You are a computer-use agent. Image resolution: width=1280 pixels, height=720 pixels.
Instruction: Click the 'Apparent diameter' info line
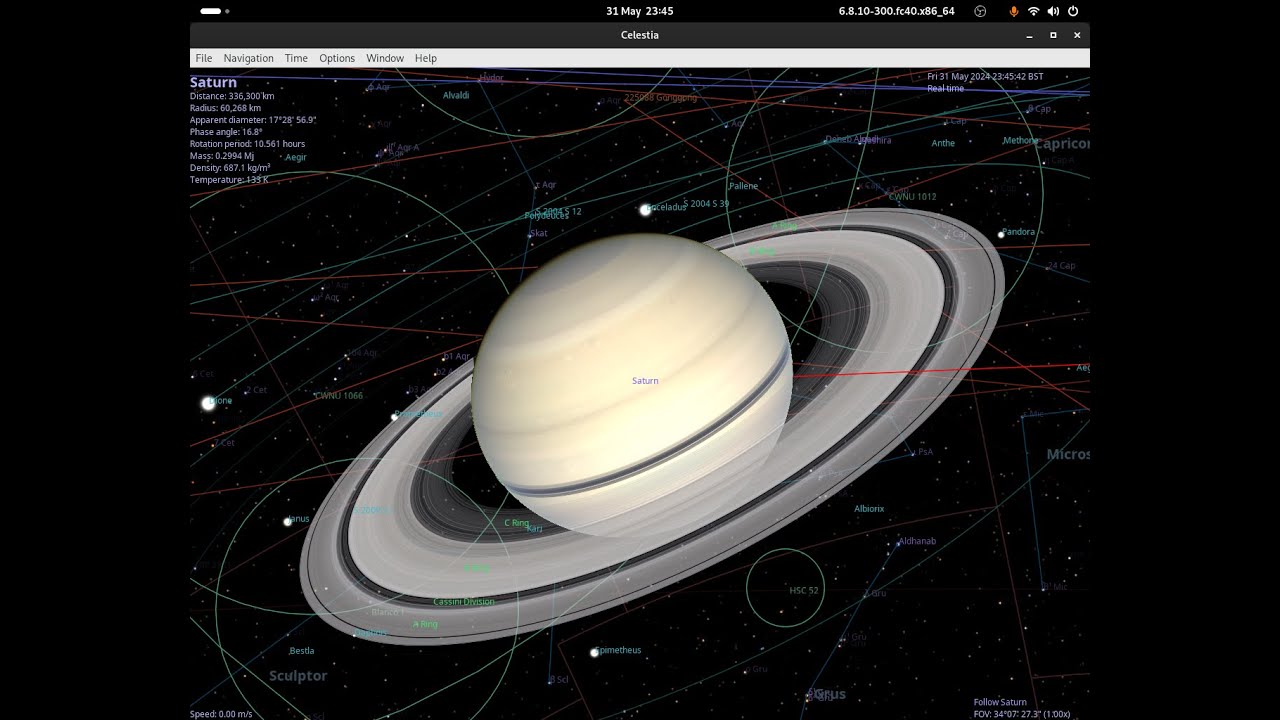(253, 120)
